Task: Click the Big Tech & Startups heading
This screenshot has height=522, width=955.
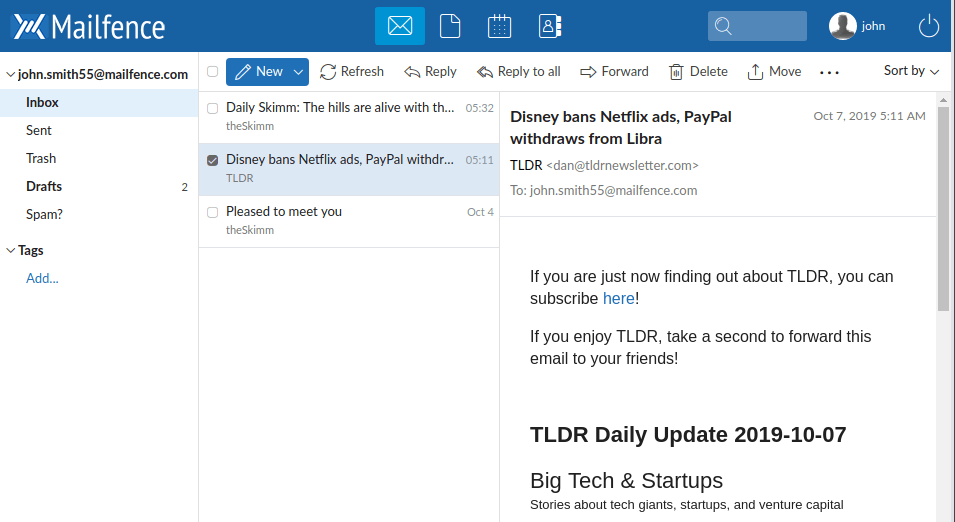Action: click(x=626, y=481)
